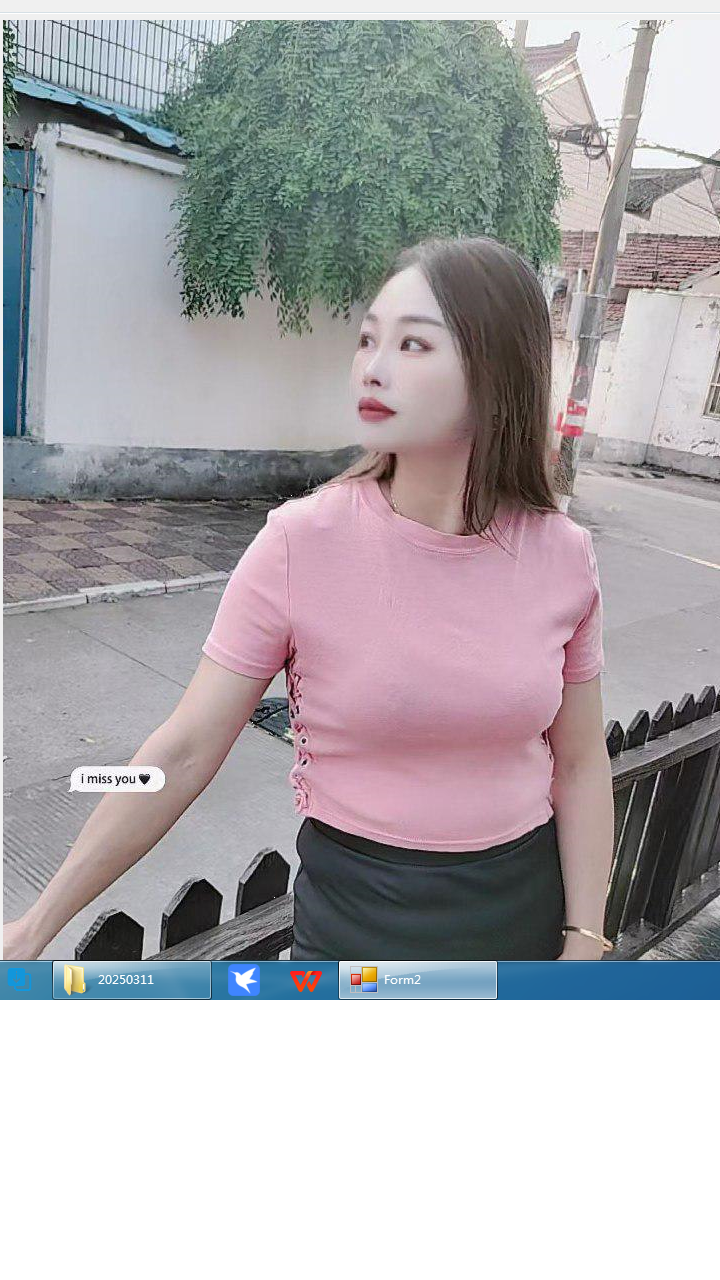720x1280 pixels.
Task: Launch WPS Office from the taskbar
Action: (305, 981)
